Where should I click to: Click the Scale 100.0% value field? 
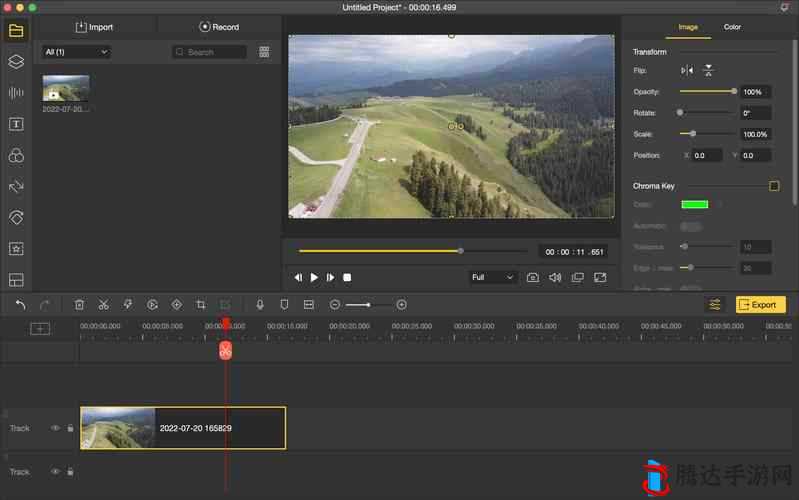(x=755, y=134)
